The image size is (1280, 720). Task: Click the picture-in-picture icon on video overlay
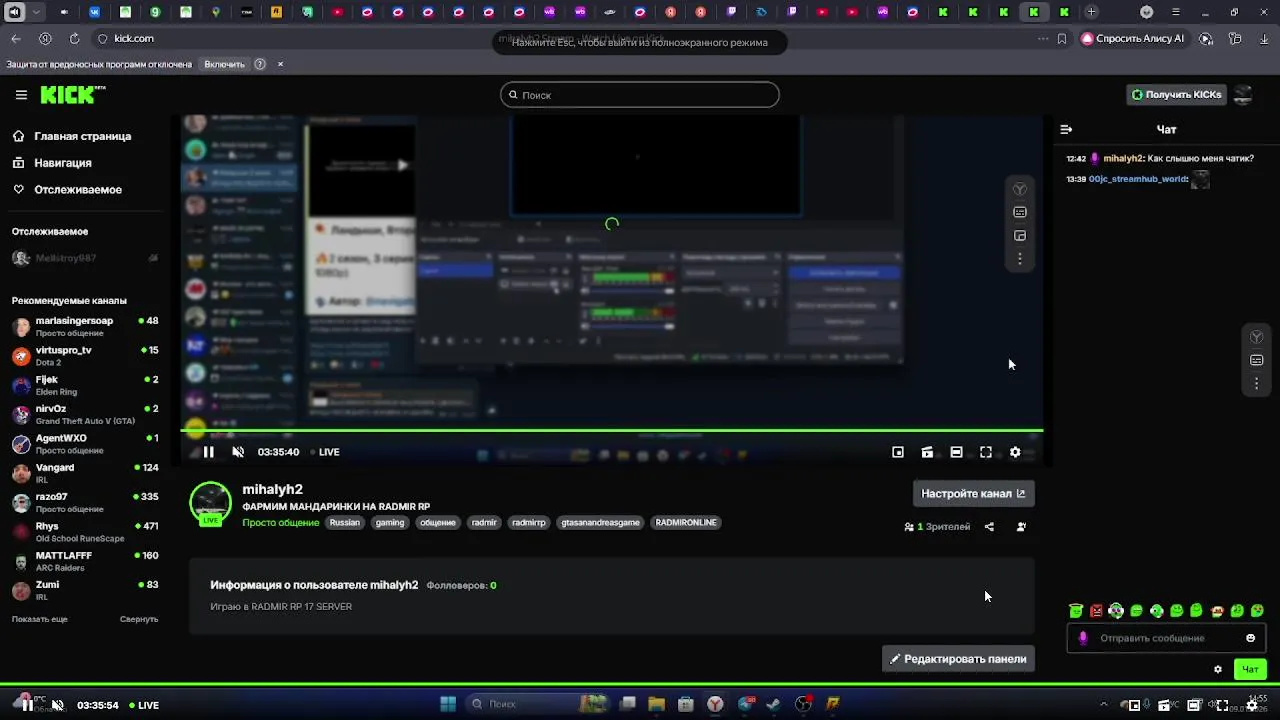pyautogui.click(x=1020, y=236)
